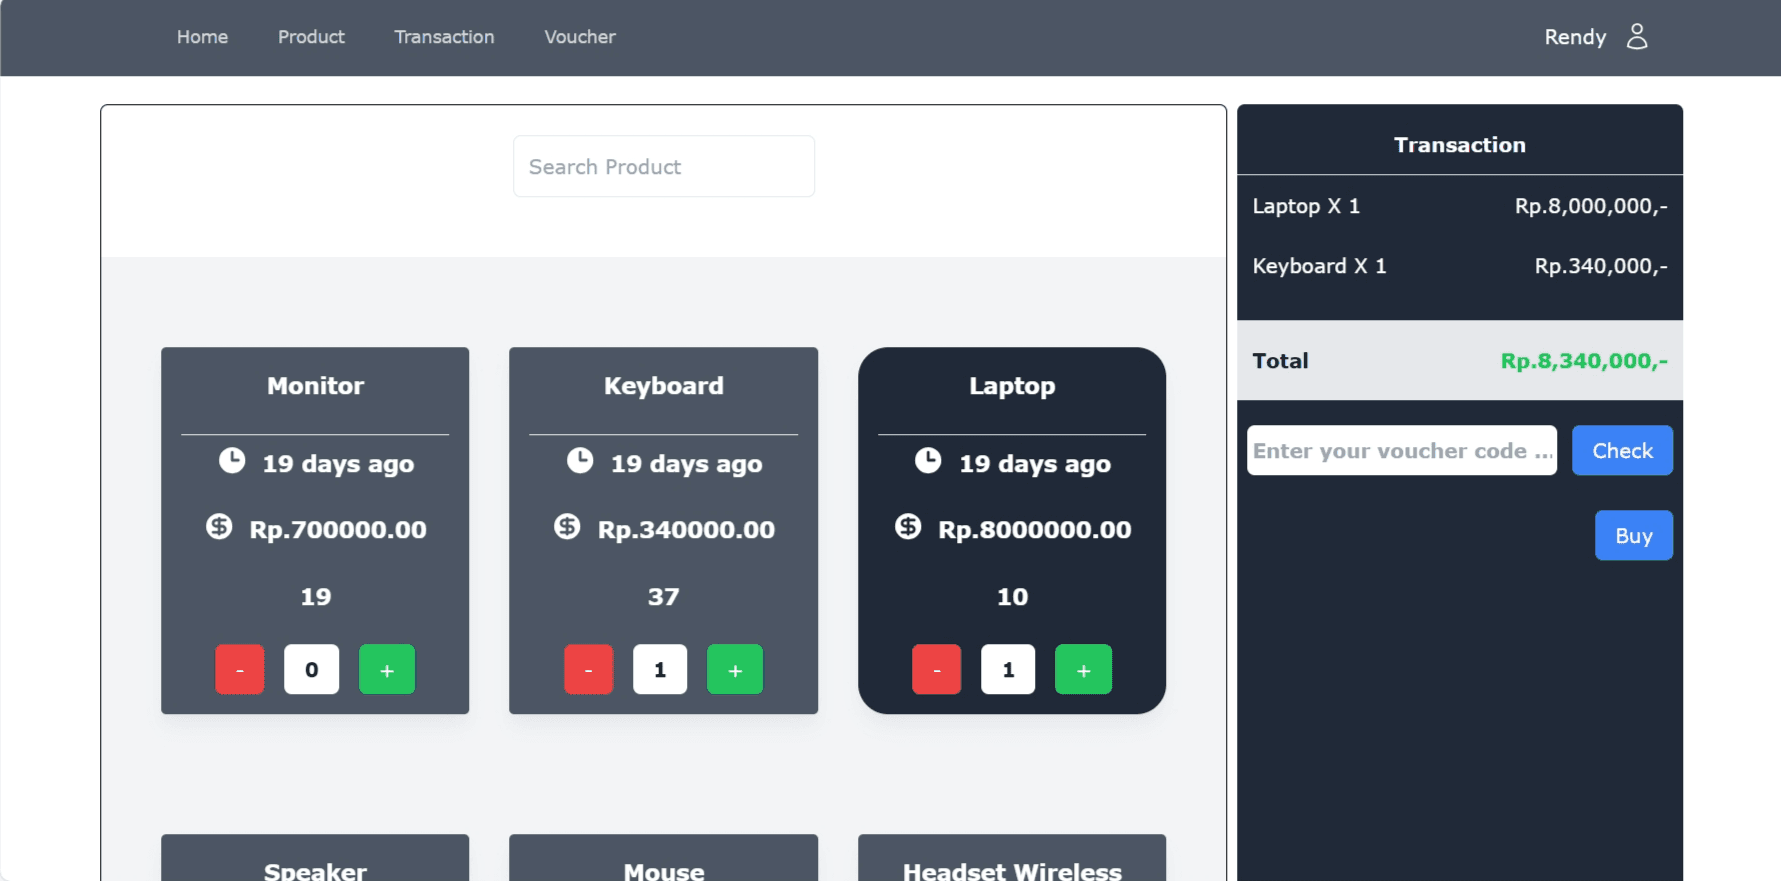Remove one Keyboard using minus button
This screenshot has width=1781, height=881.
tap(588, 670)
